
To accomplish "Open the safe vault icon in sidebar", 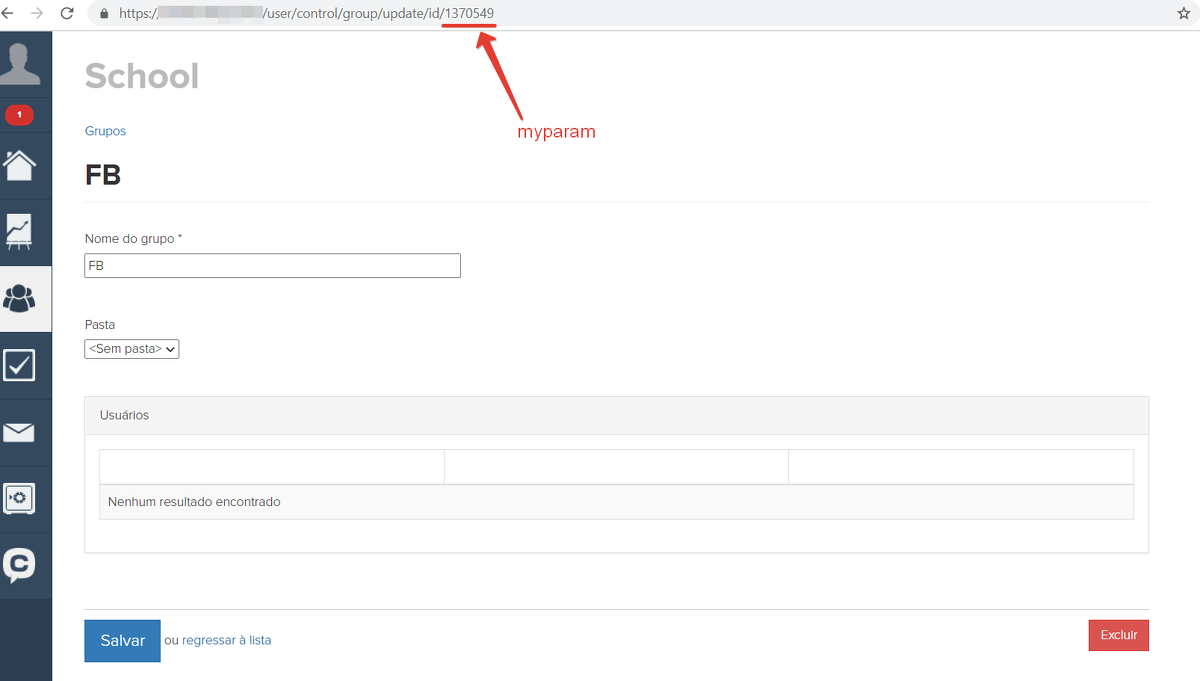I will (20, 498).
